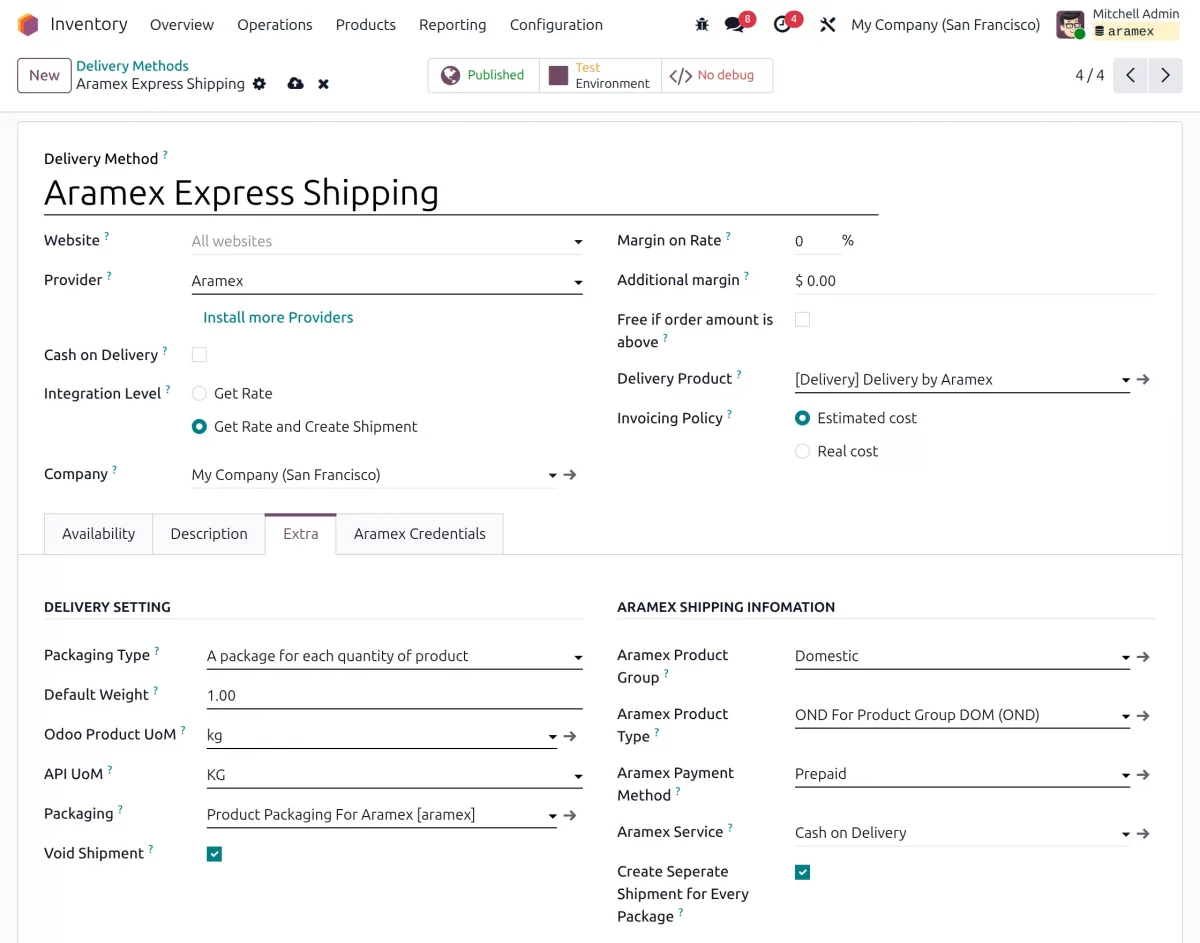Open the activities clock icon with 4 badge
Viewport: 1200px width, 943px height.
[x=783, y=24]
